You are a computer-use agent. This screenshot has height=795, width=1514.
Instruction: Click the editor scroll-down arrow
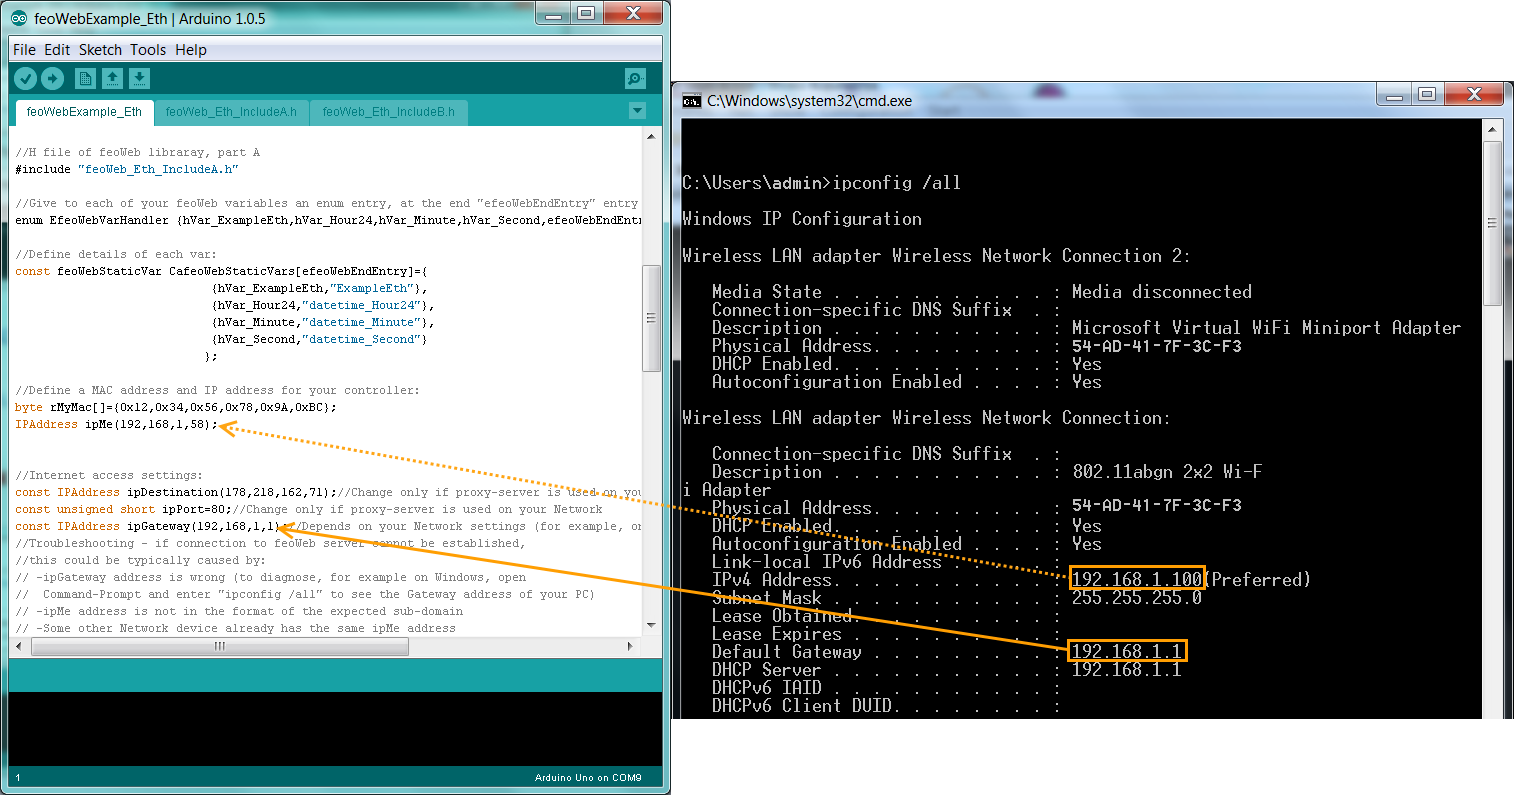[x=651, y=626]
